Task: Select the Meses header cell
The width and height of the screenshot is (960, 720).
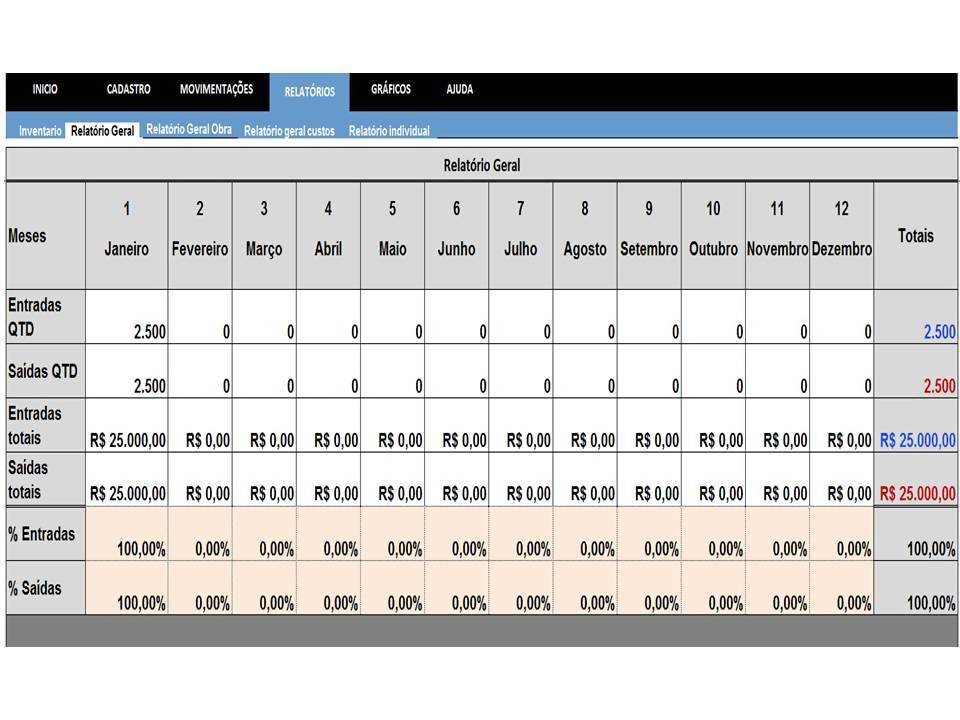Action: [x=46, y=236]
